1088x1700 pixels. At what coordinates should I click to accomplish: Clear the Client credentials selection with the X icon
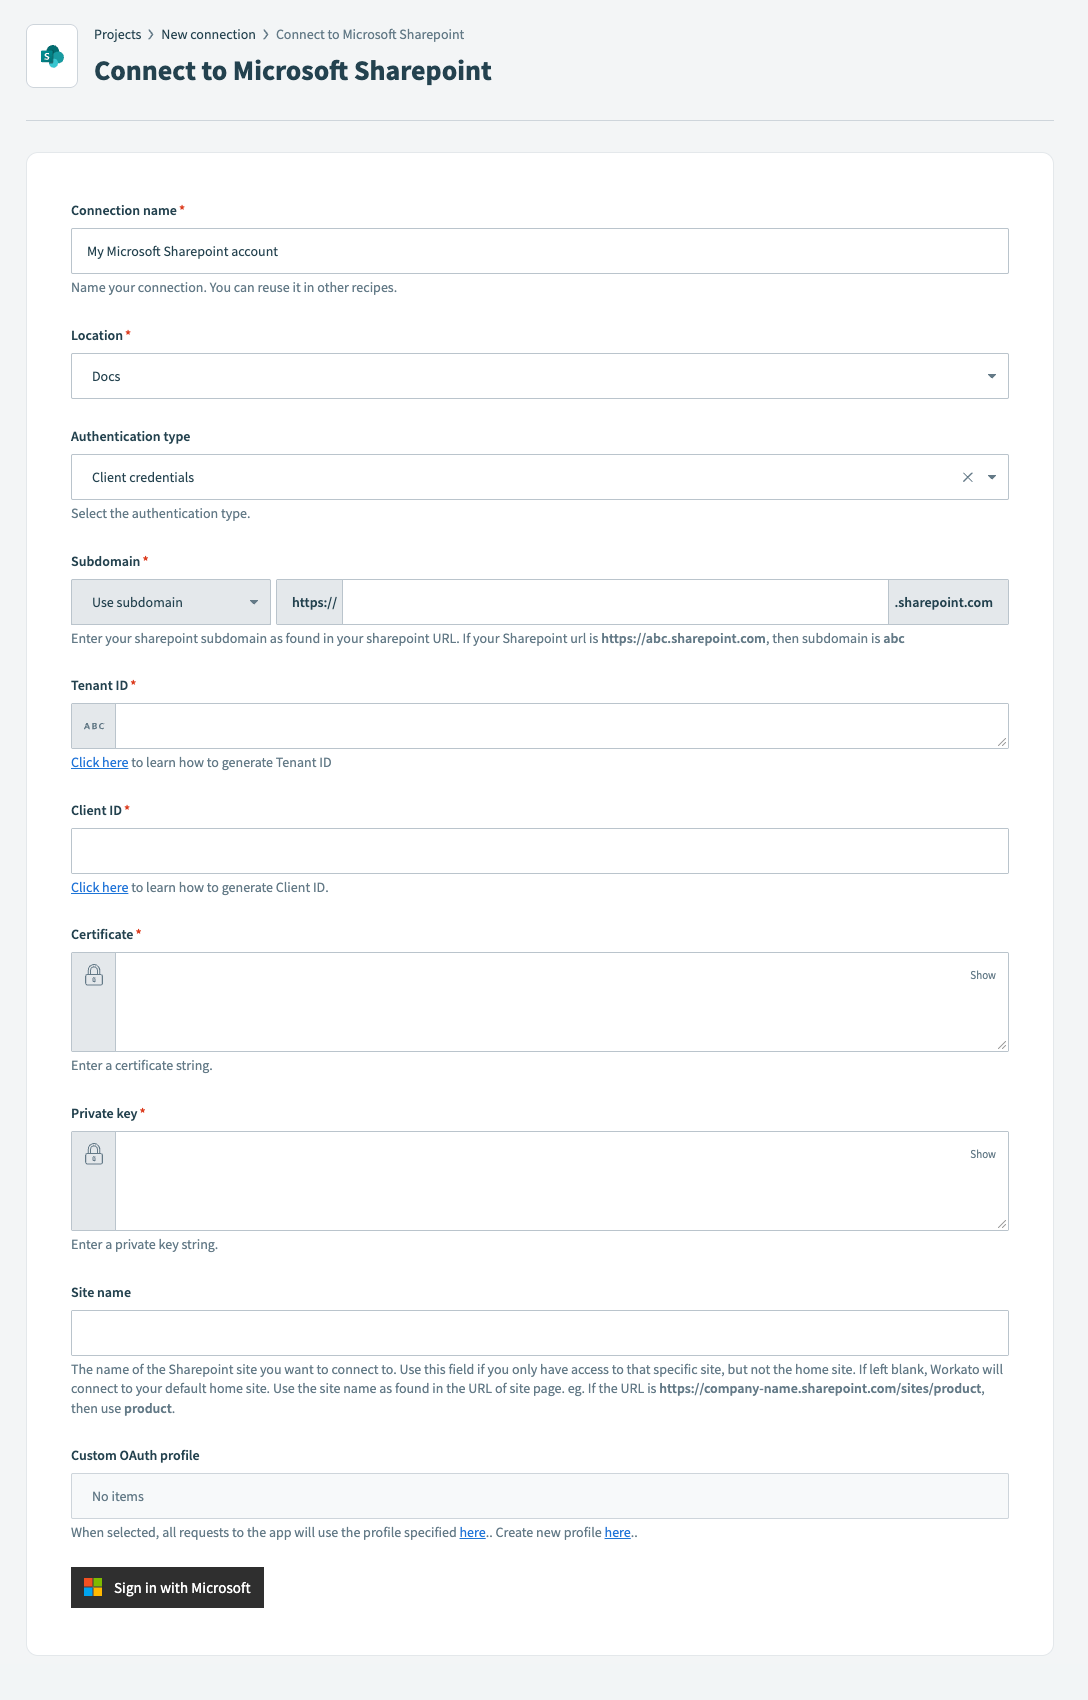pos(967,477)
